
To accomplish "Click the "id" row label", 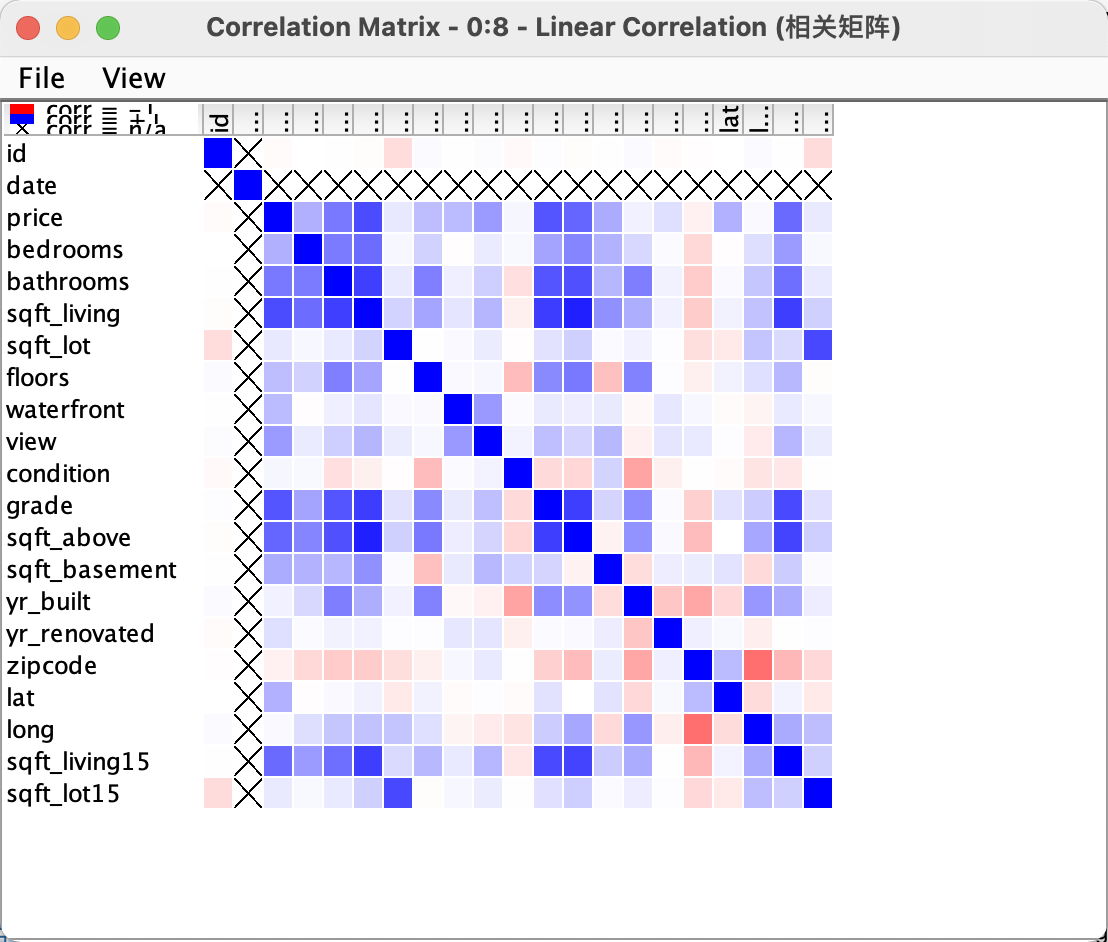I will [x=16, y=153].
